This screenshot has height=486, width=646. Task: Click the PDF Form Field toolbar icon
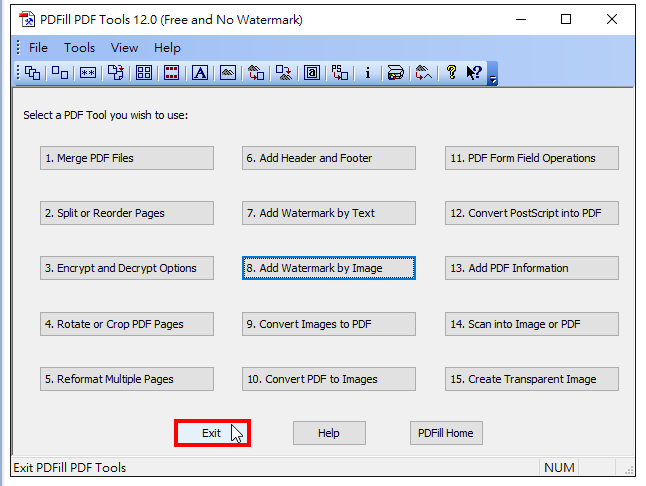click(312, 73)
